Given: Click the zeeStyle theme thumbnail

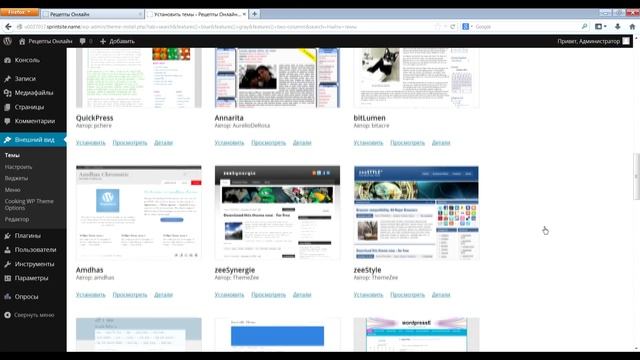Looking at the screenshot, I should coord(416,213).
